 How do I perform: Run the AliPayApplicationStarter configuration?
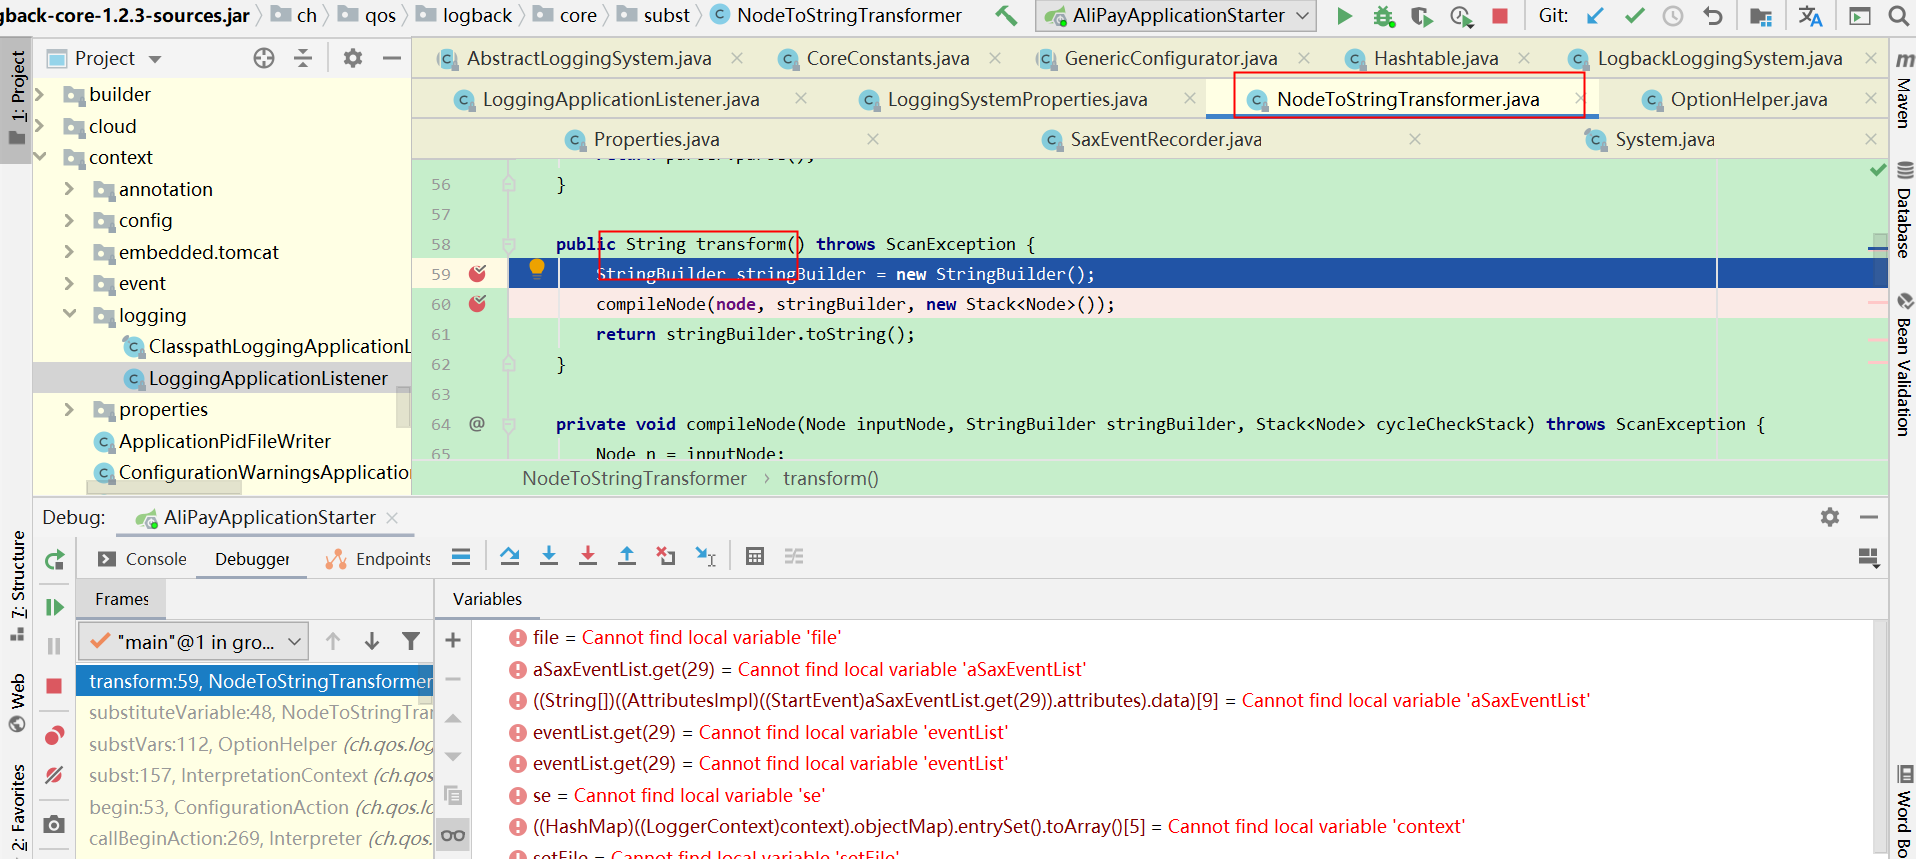coord(1345,16)
